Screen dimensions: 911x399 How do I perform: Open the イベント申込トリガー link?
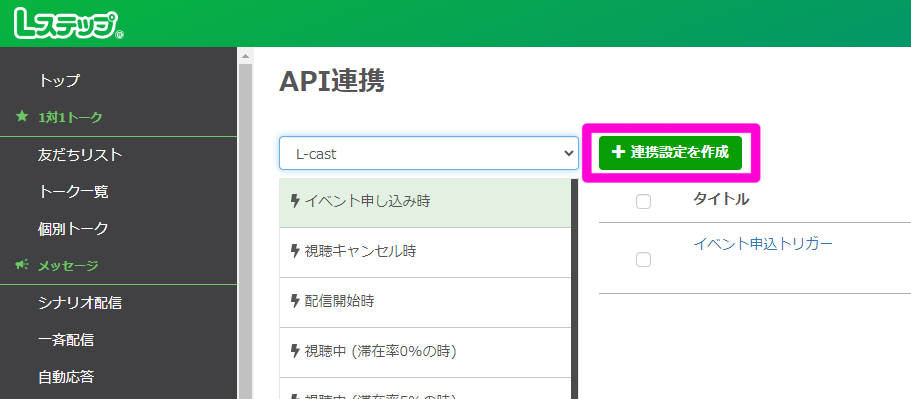(763, 244)
